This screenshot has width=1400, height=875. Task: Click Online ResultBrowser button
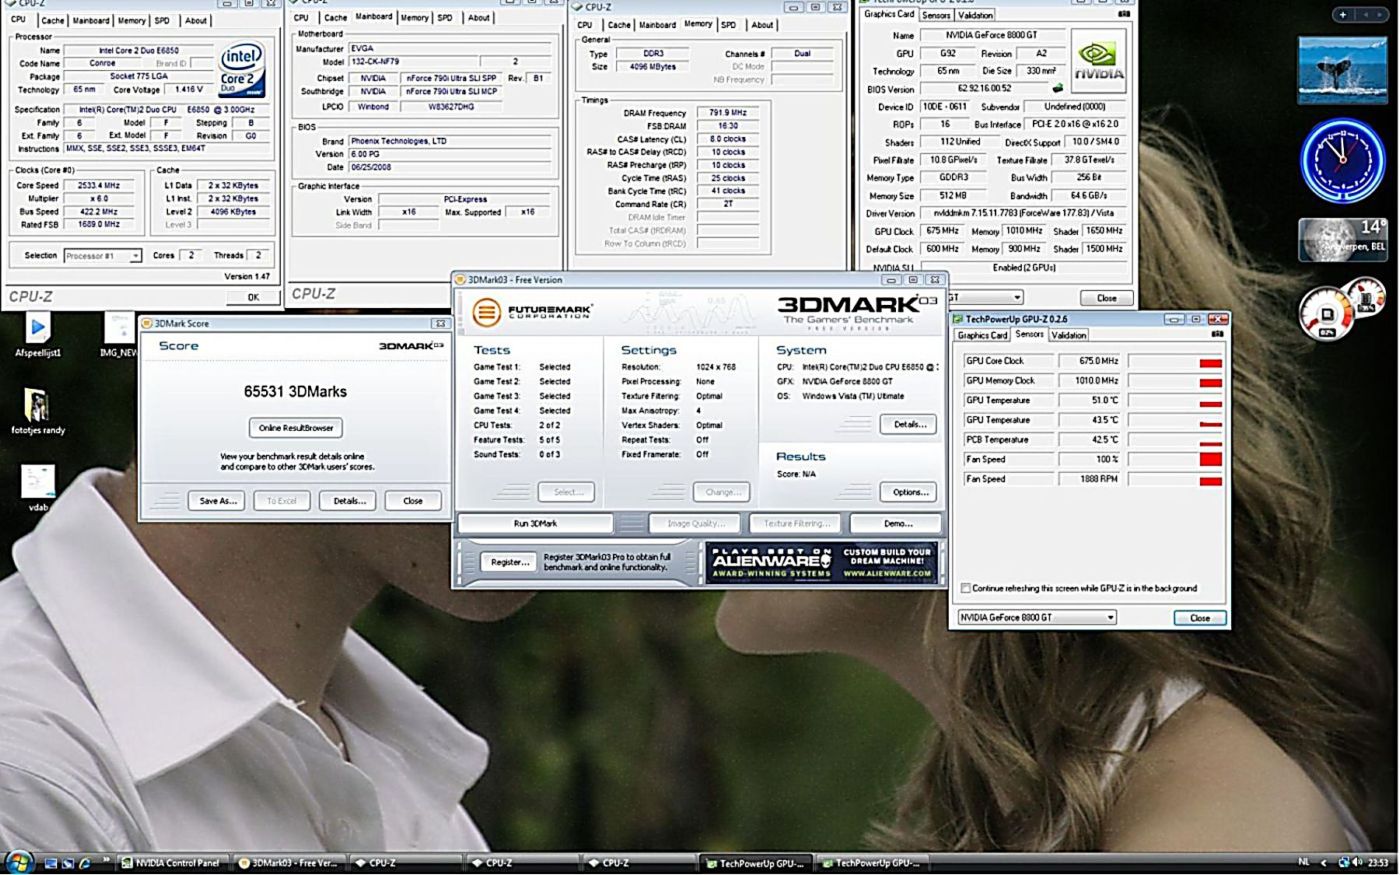[x=296, y=428]
